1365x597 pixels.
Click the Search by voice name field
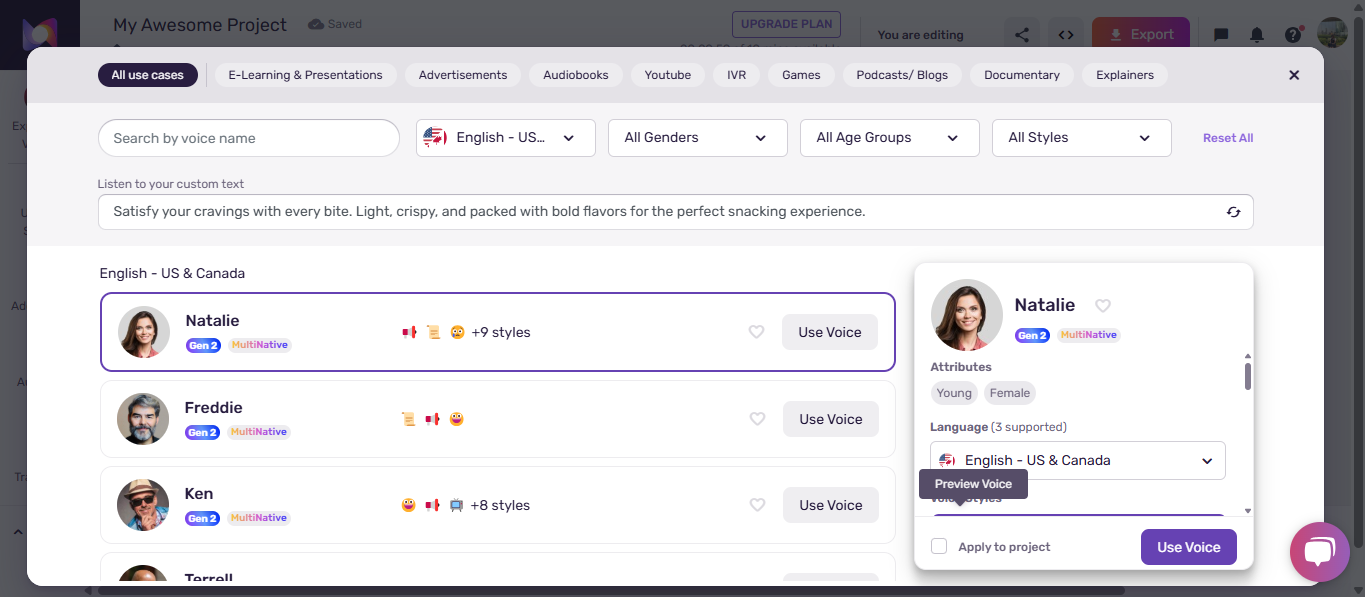tap(249, 138)
